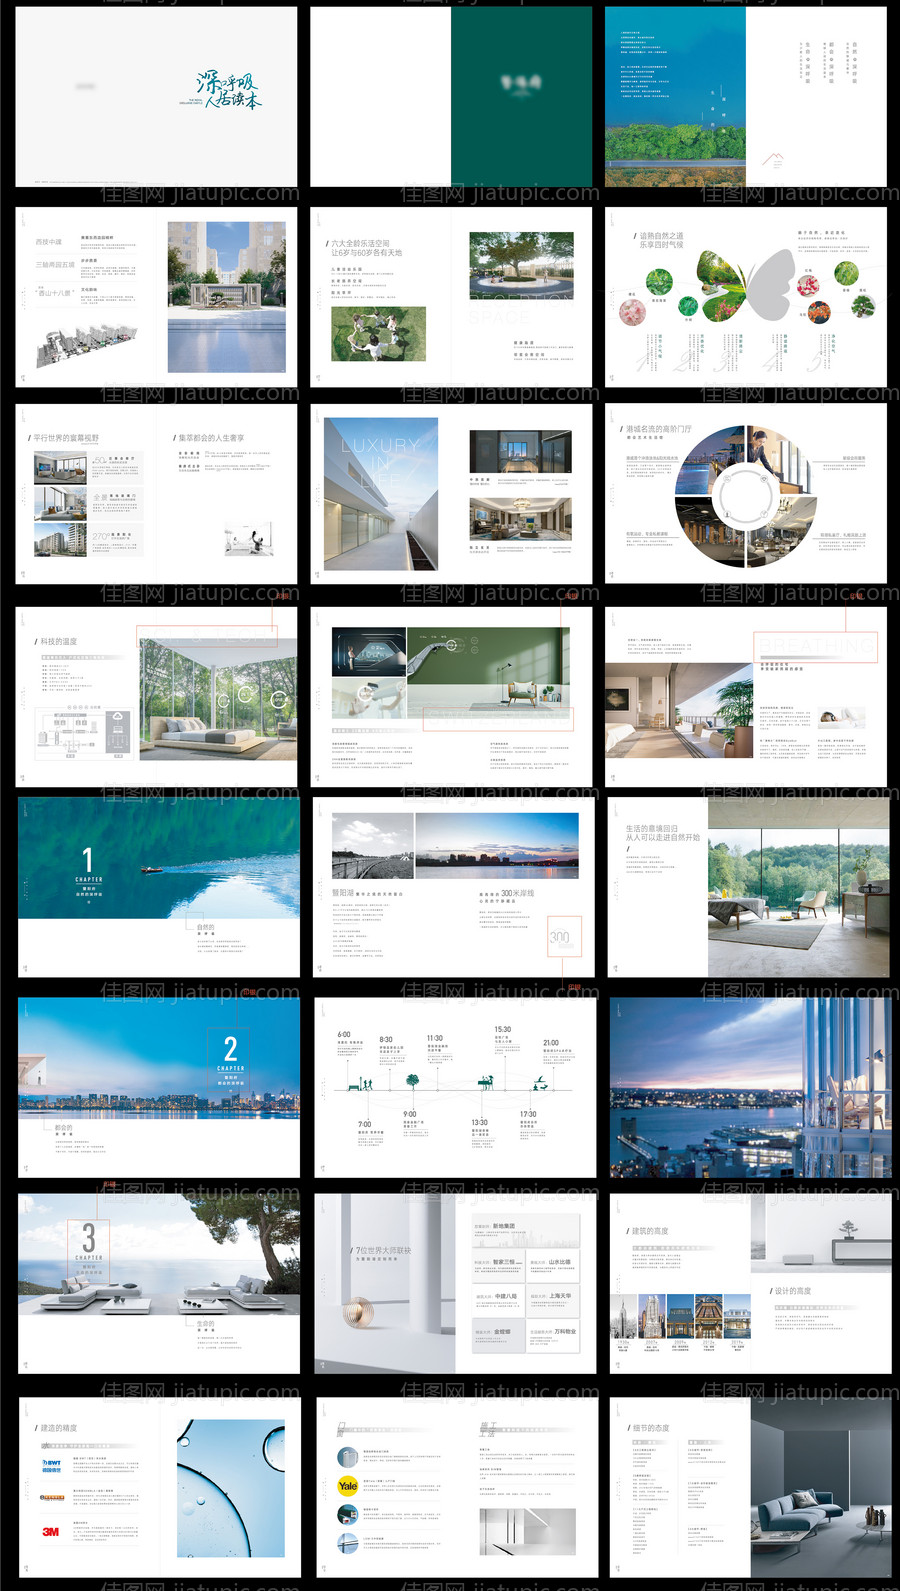Click the teal calligraphy title logo
The width and height of the screenshot is (900, 1591).
click(x=229, y=89)
